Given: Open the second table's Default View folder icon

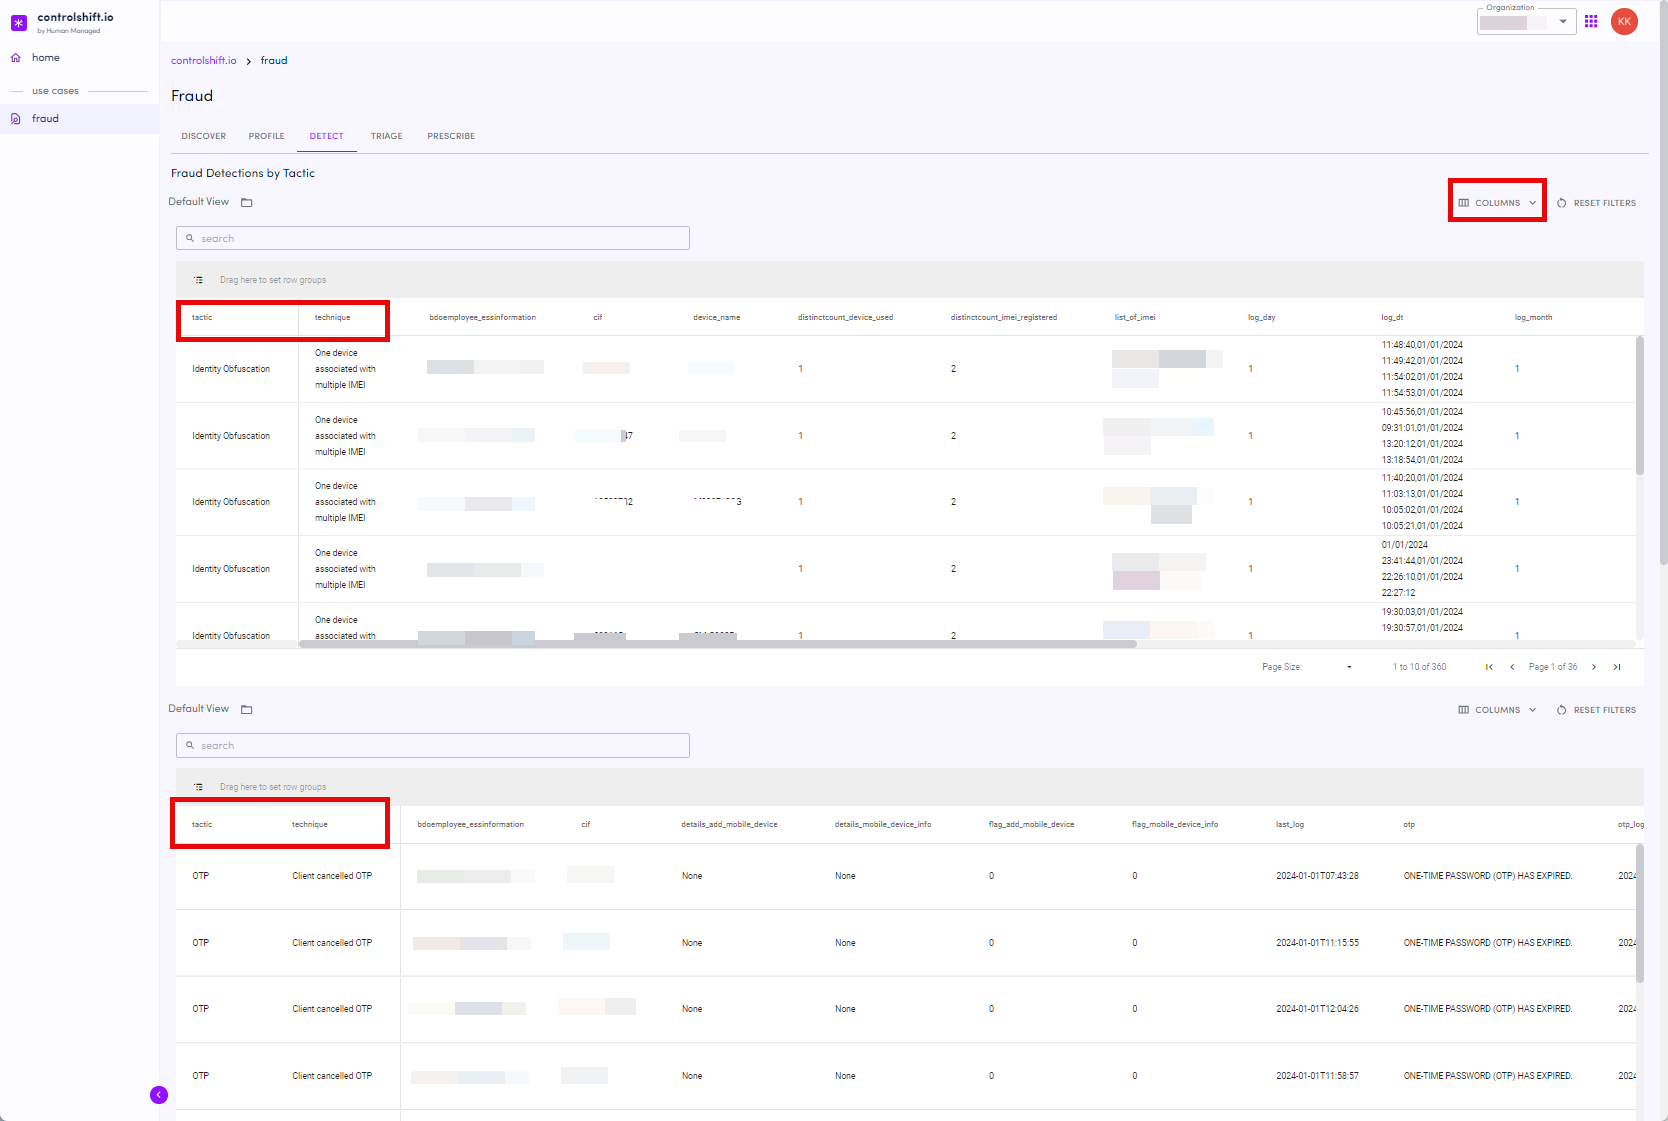Looking at the screenshot, I should pyautogui.click(x=247, y=710).
